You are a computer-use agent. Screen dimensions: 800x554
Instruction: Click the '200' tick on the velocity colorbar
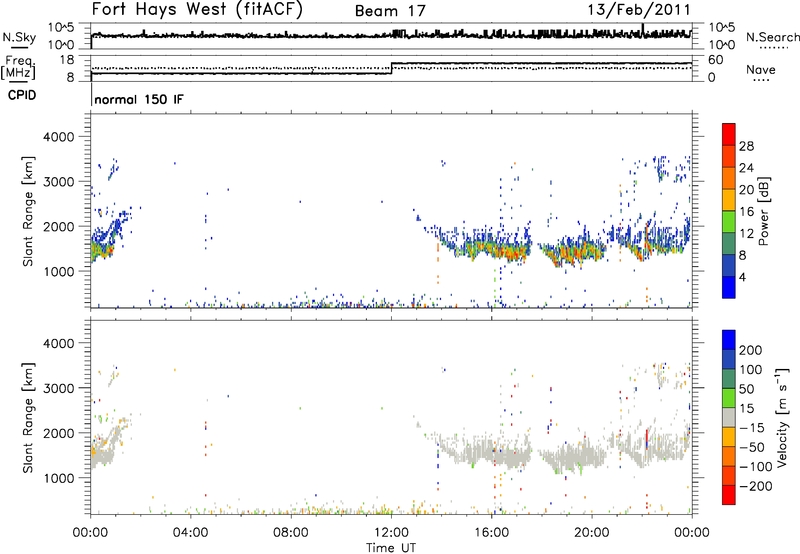751,350
